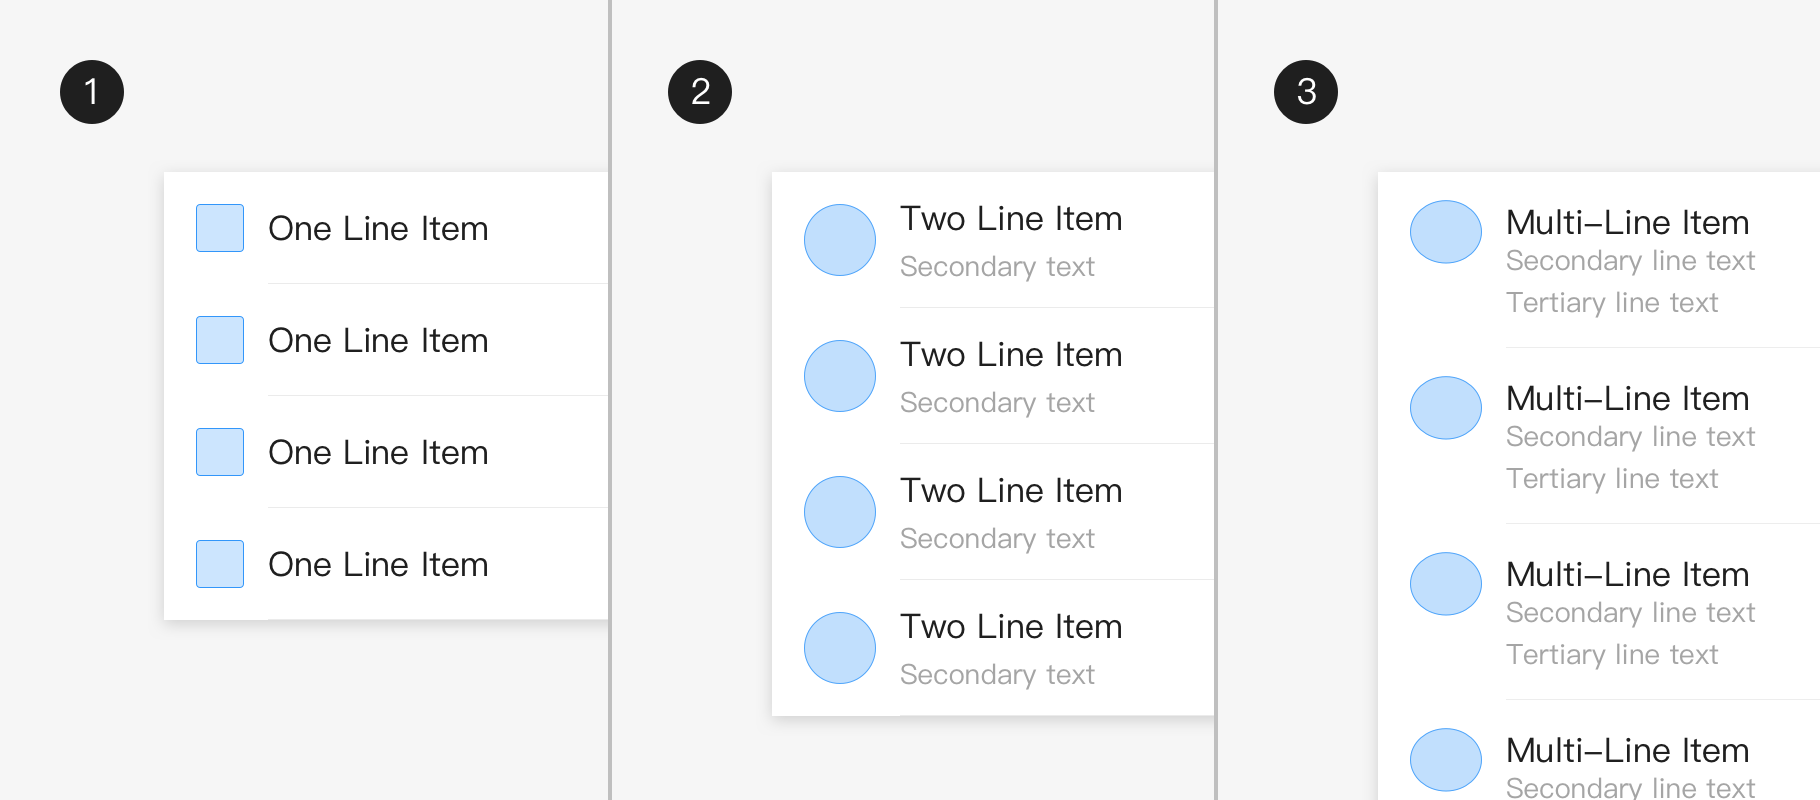Click the third One Line Item square icon
Screen dimensions: 1820x800
coord(220,452)
